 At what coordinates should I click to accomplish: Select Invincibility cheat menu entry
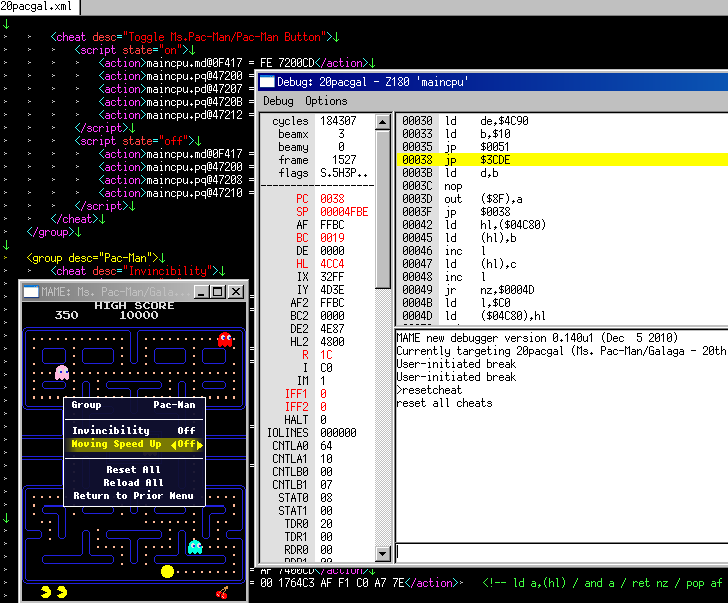click(134, 430)
